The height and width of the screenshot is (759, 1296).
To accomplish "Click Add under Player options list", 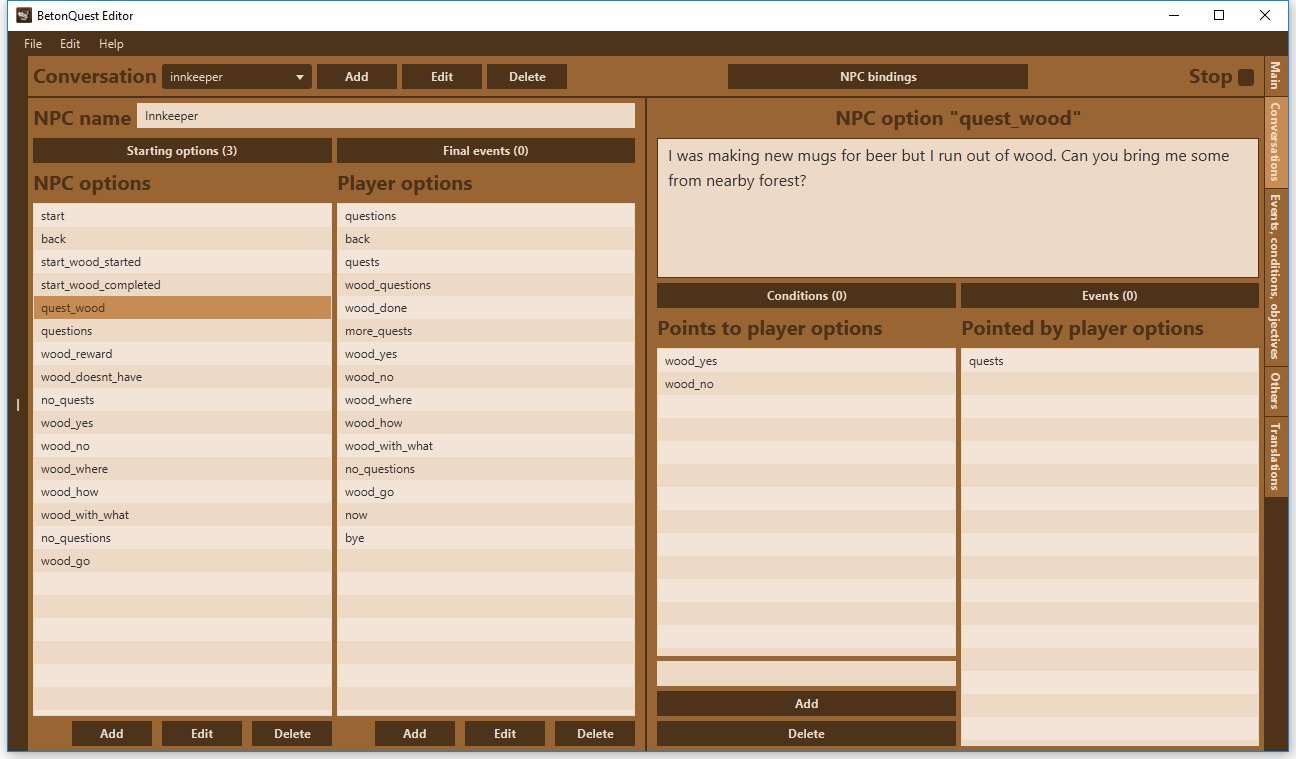I will click(x=415, y=734).
